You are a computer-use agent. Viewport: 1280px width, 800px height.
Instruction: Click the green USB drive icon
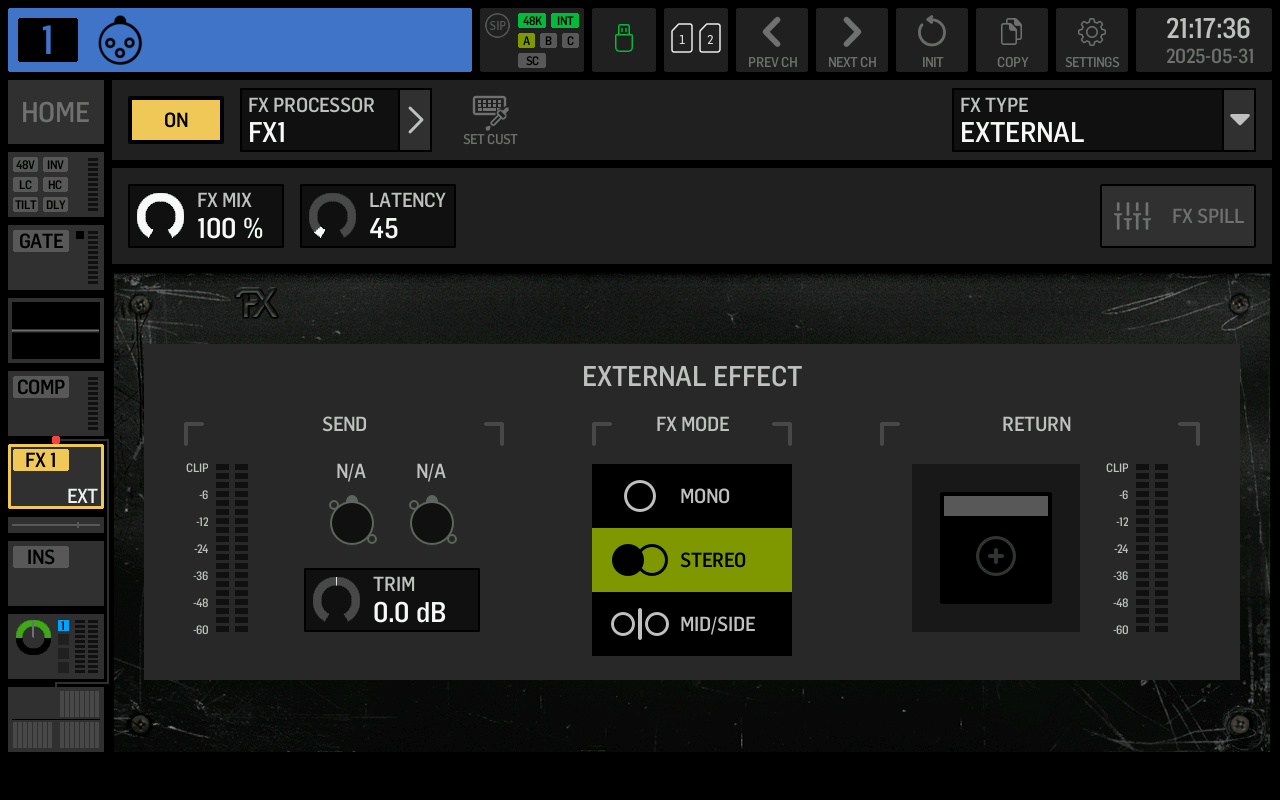click(x=623, y=40)
